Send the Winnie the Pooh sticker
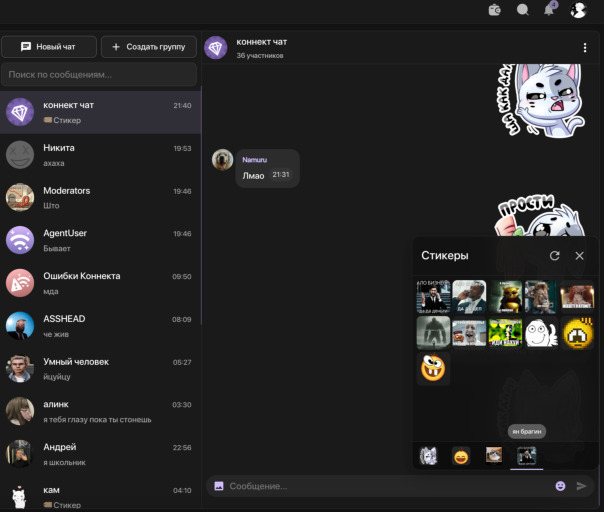Image resolution: width=604 pixels, height=512 pixels. tap(505, 297)
